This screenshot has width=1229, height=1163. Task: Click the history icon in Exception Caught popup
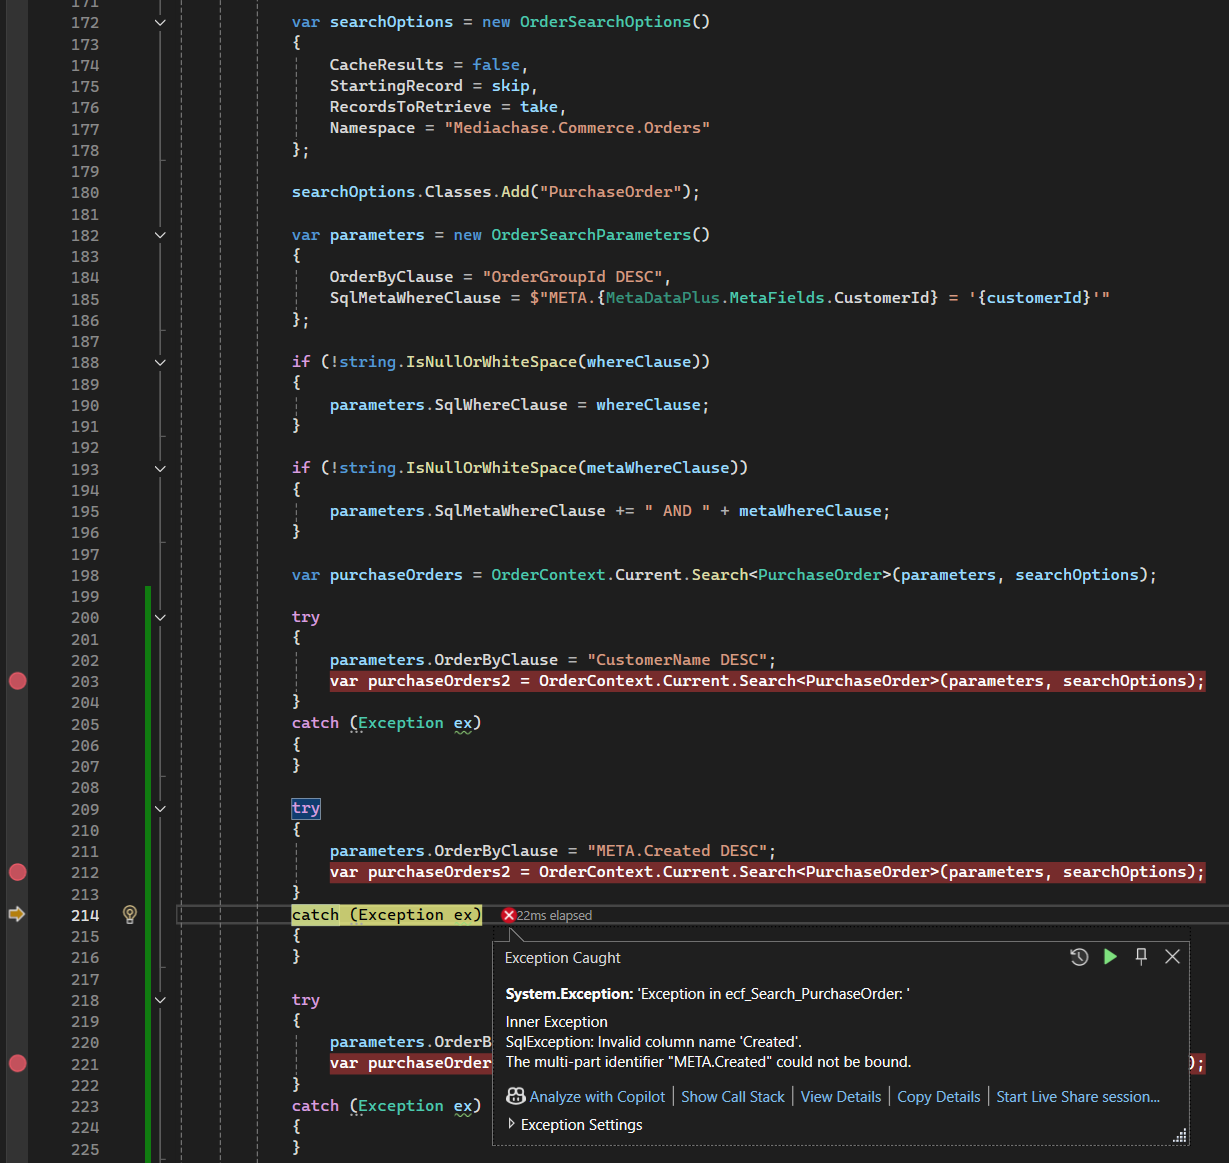tap(1079, 957)
